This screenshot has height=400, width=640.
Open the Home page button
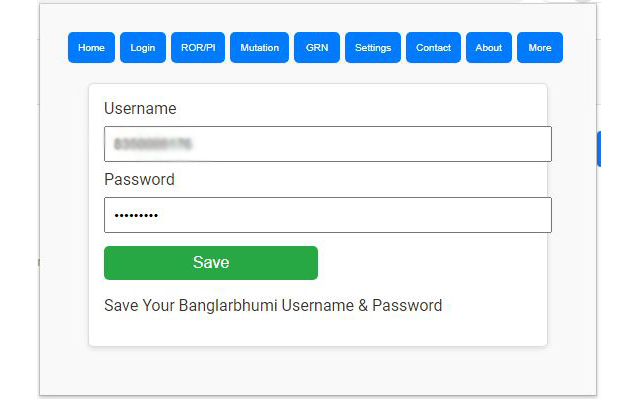(x=91, y=48)
